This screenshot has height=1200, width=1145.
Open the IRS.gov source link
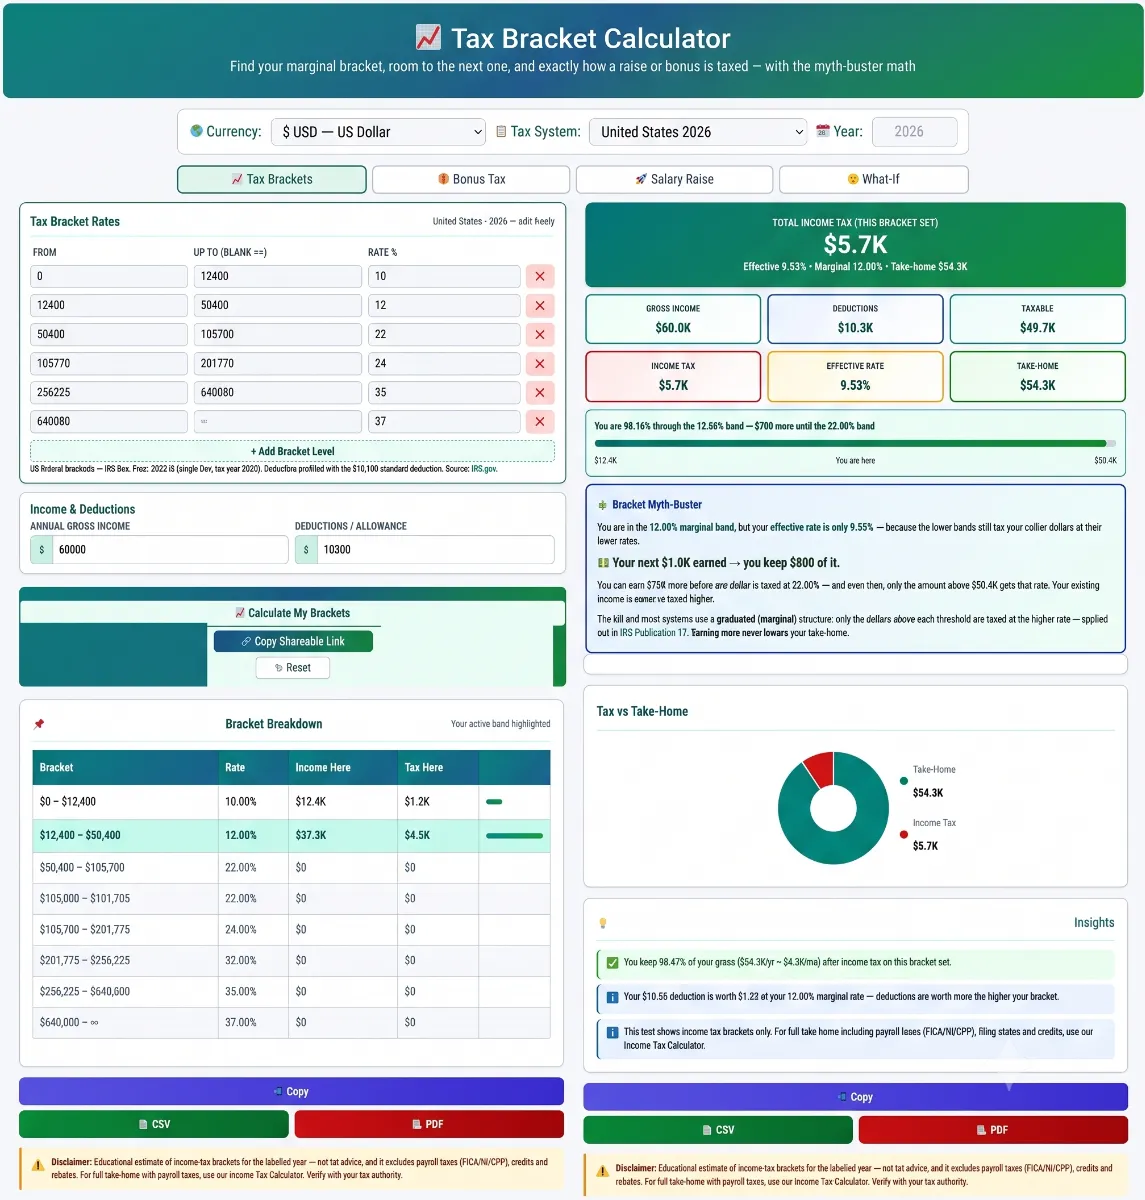point(484,469)
